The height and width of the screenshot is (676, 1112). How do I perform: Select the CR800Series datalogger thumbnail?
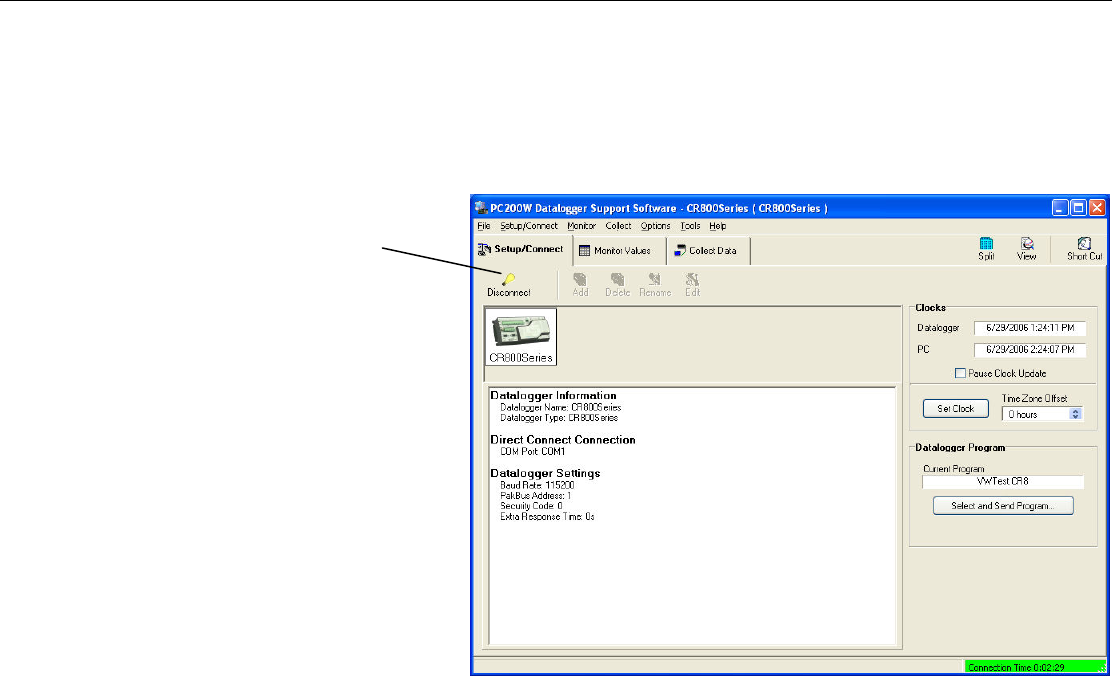click(x=521, y=336)
